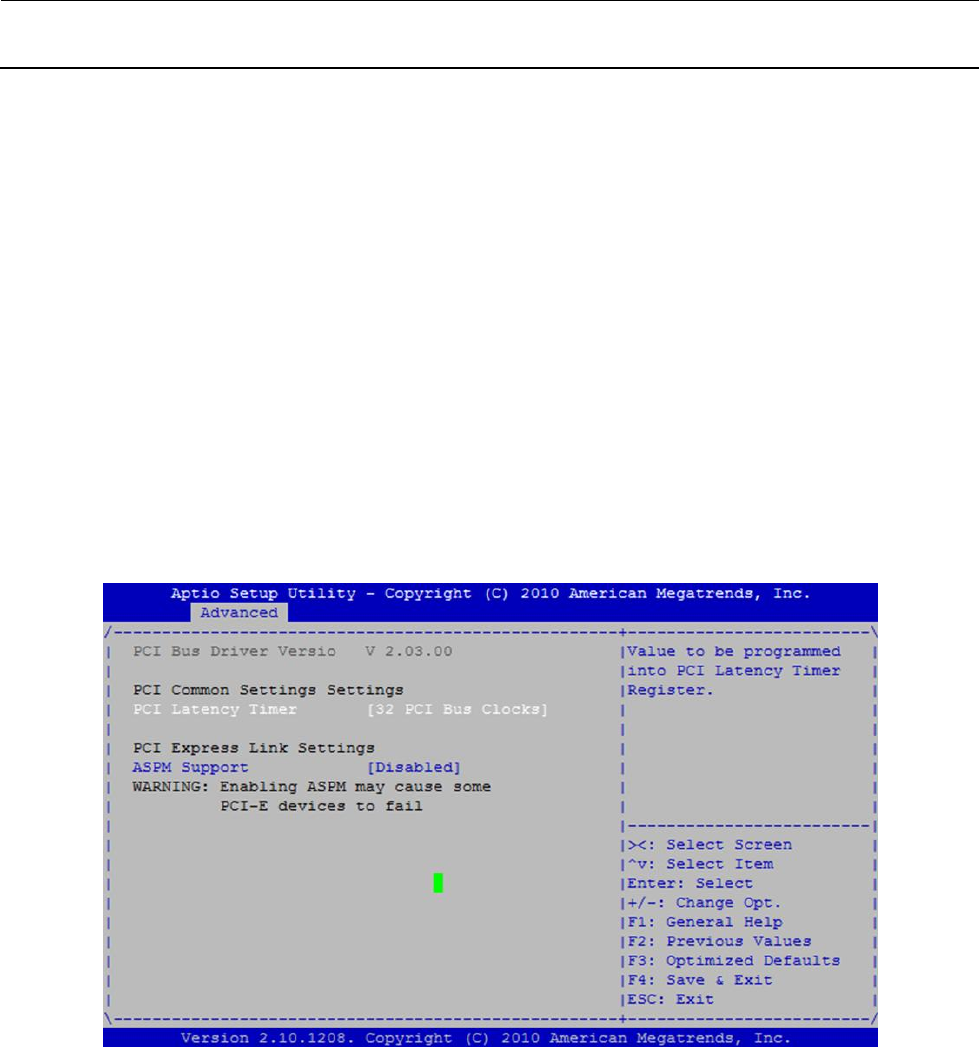Click the 'F3: Optimized Defaults' hint

(x=734, y=961)
